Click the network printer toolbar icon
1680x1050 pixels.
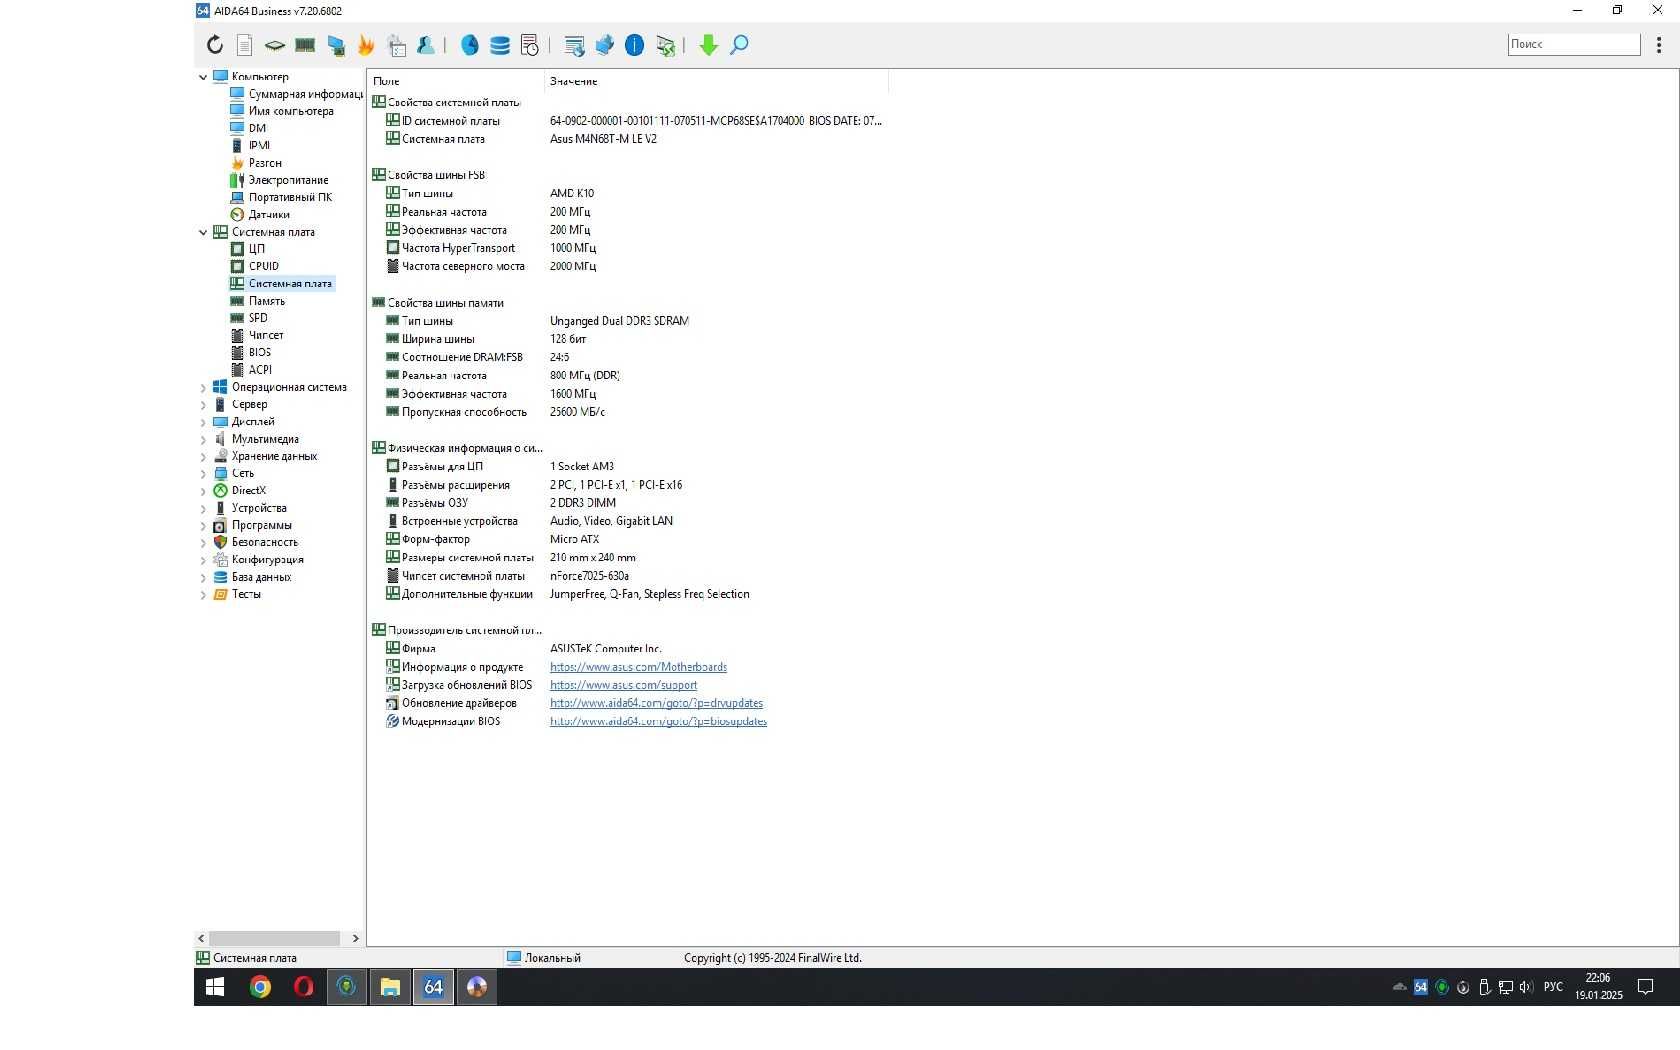point(604,45)
